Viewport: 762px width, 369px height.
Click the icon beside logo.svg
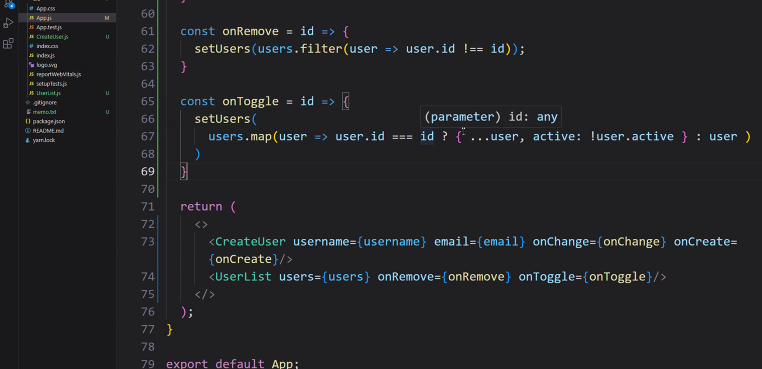point(32,65)
